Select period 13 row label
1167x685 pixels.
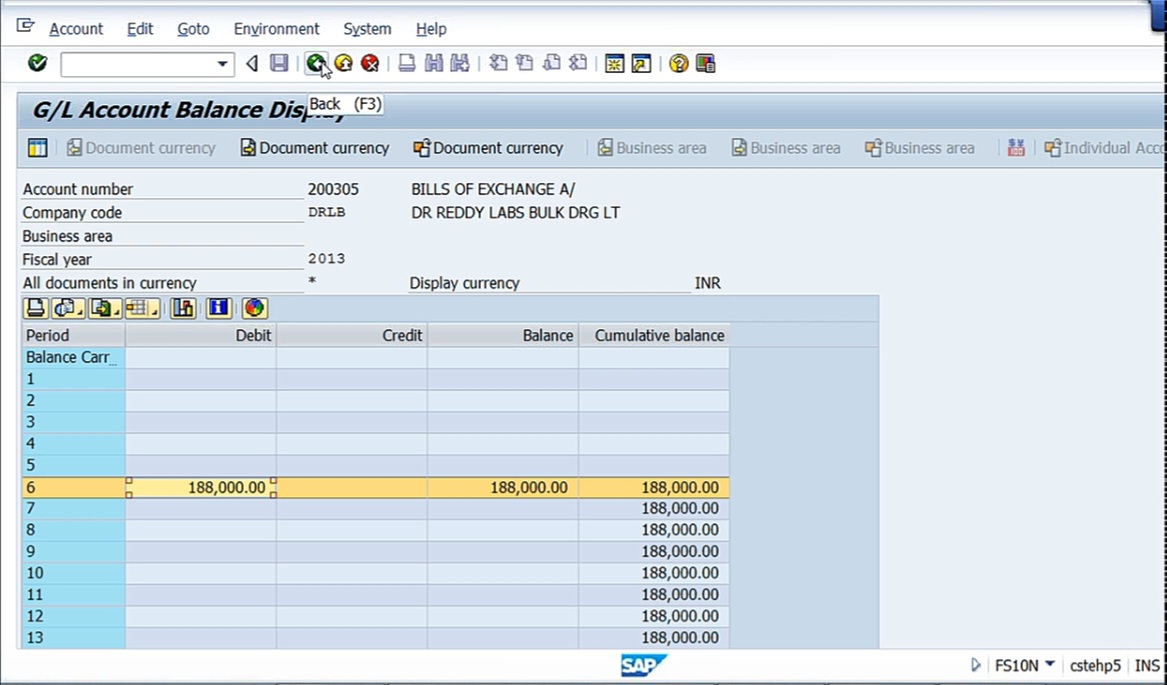click(x=74, y=638)
